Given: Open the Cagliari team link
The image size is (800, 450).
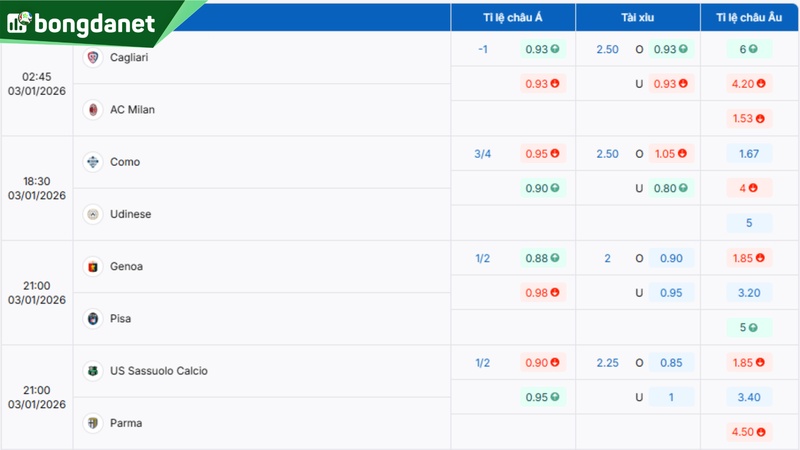Looking at the screenshot, I should tap(129, 58).
